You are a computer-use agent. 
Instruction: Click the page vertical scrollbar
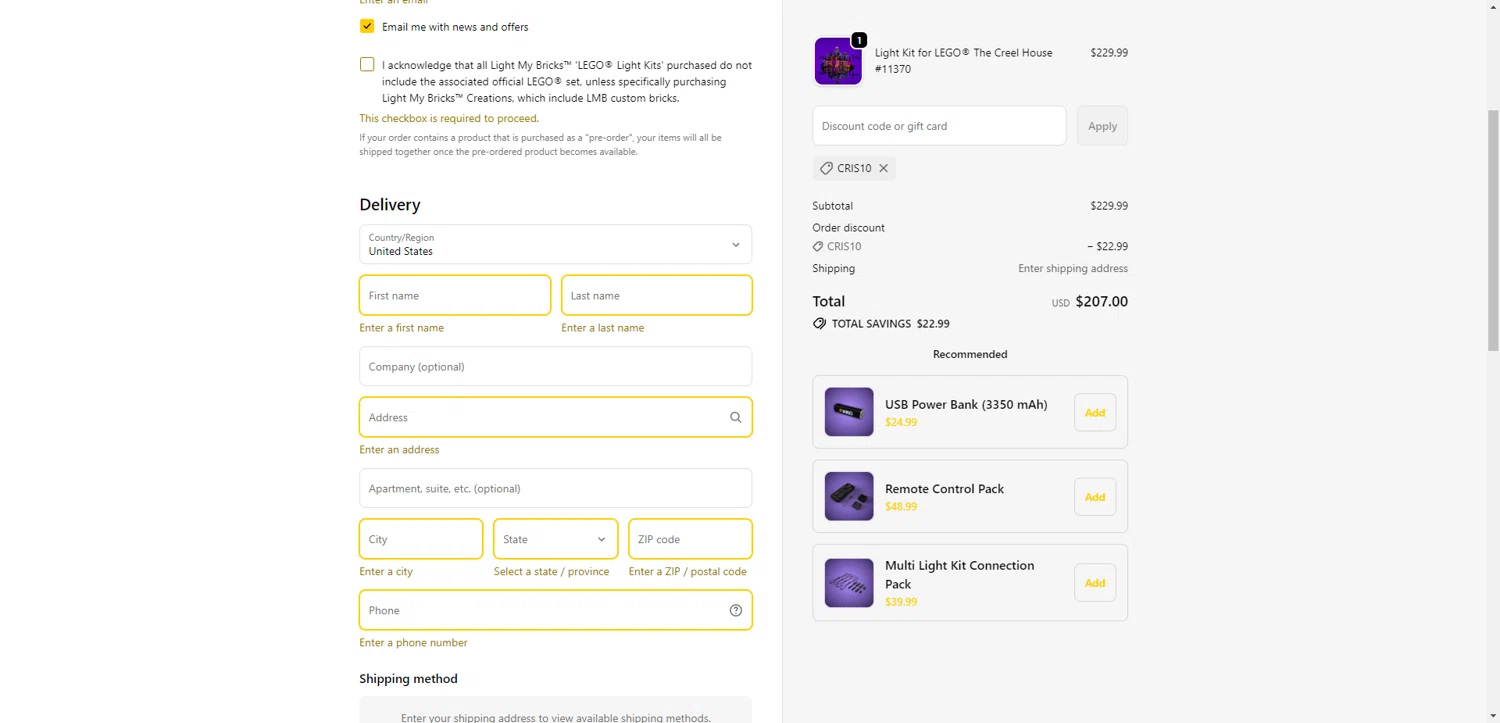1493,230
